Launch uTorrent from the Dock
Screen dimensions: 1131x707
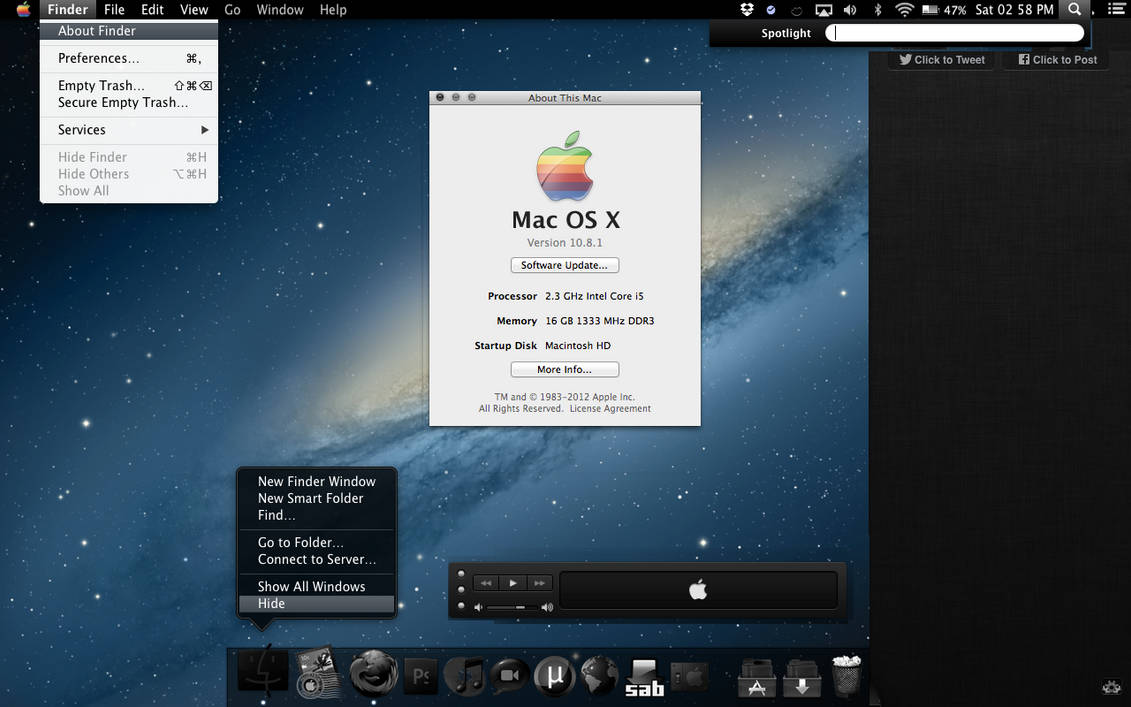coord(555,676)
